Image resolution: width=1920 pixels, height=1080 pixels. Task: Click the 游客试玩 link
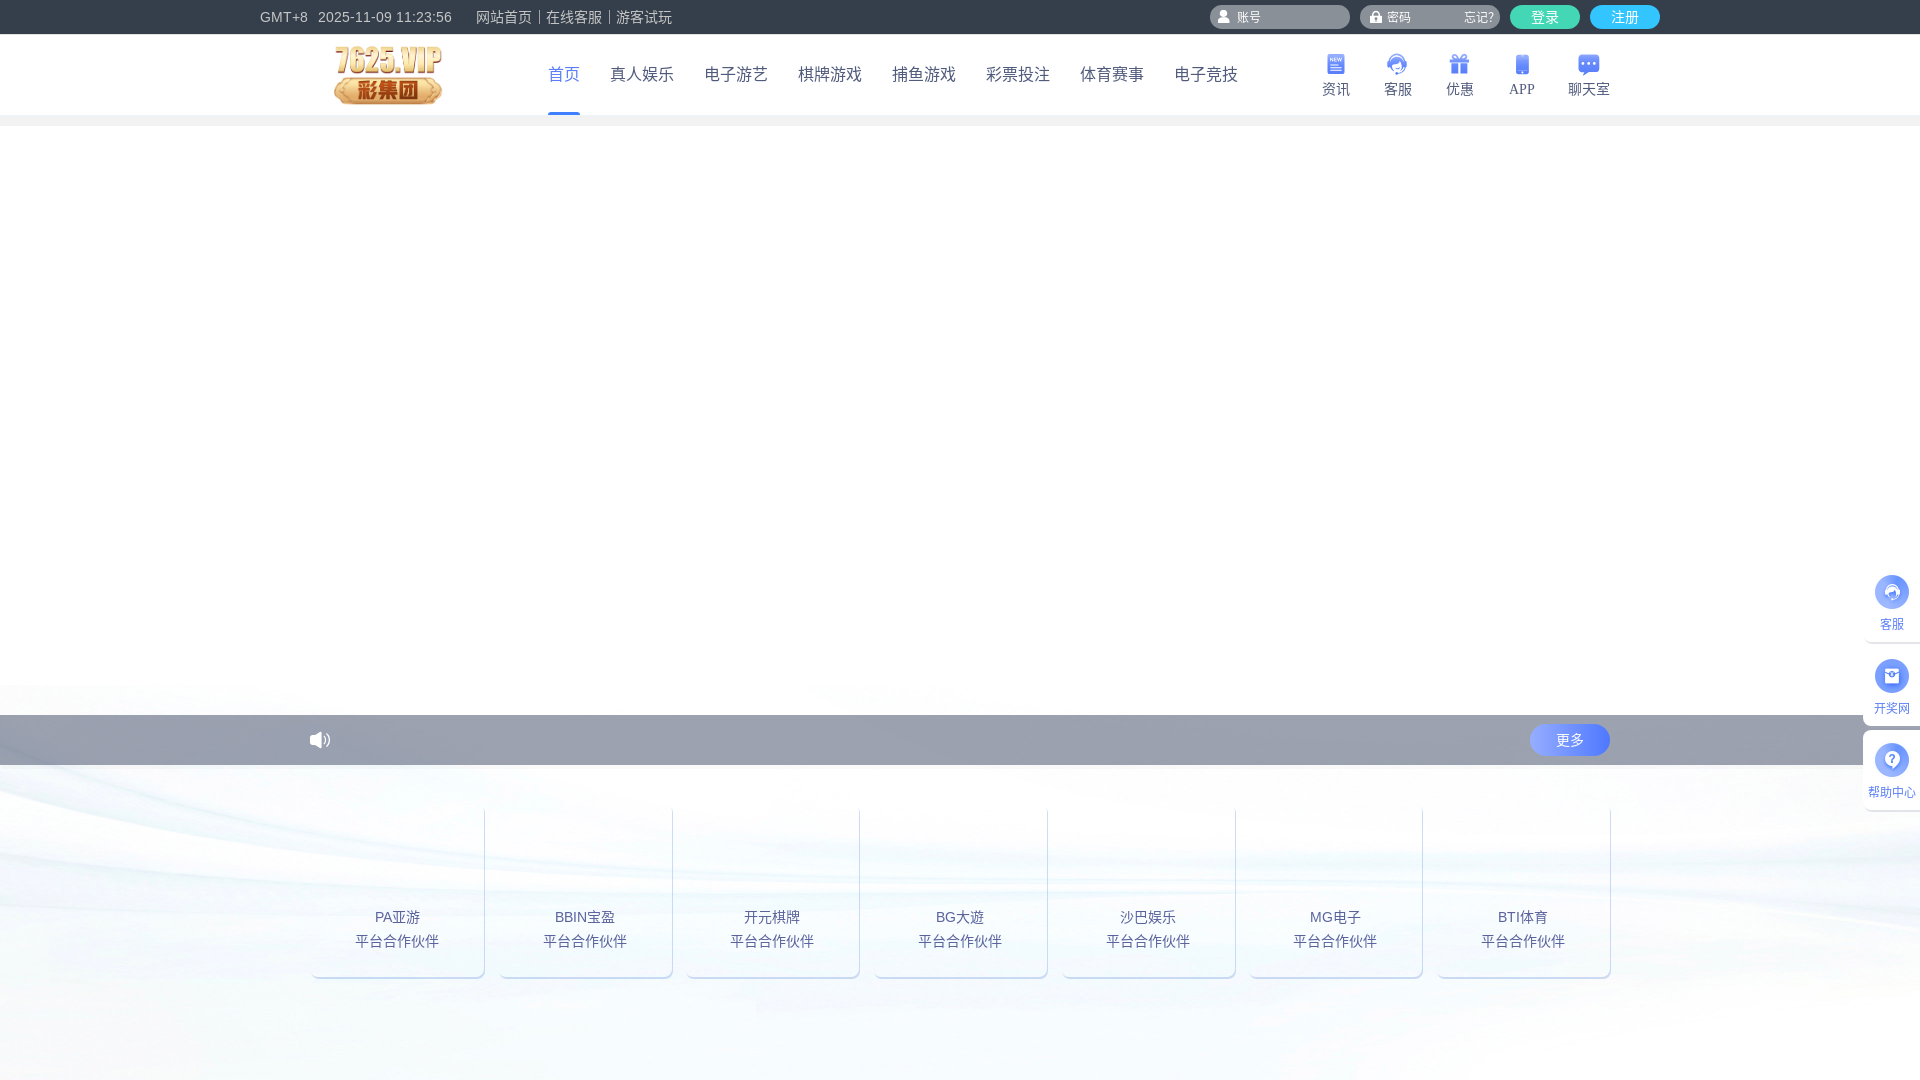(x=644, y=17)
